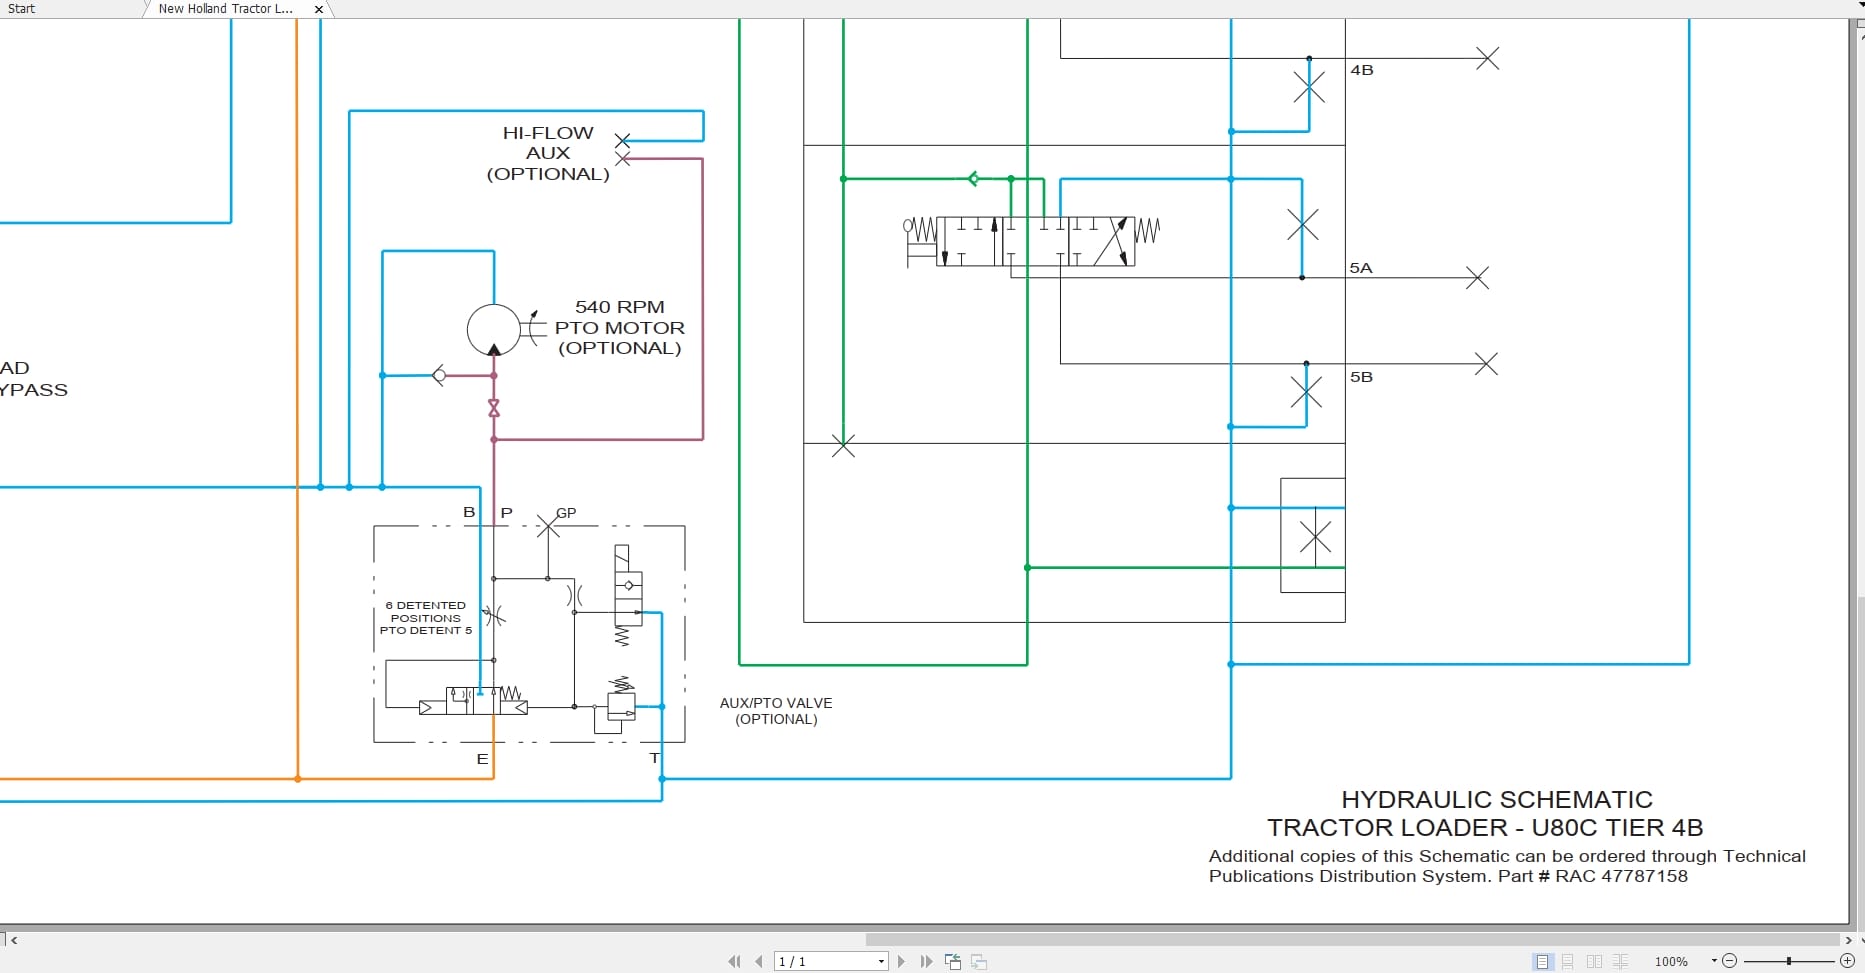This screenshot has width=1865, height=973.
Task: Enable single page layout view
Action: (x=1542, y=961)
